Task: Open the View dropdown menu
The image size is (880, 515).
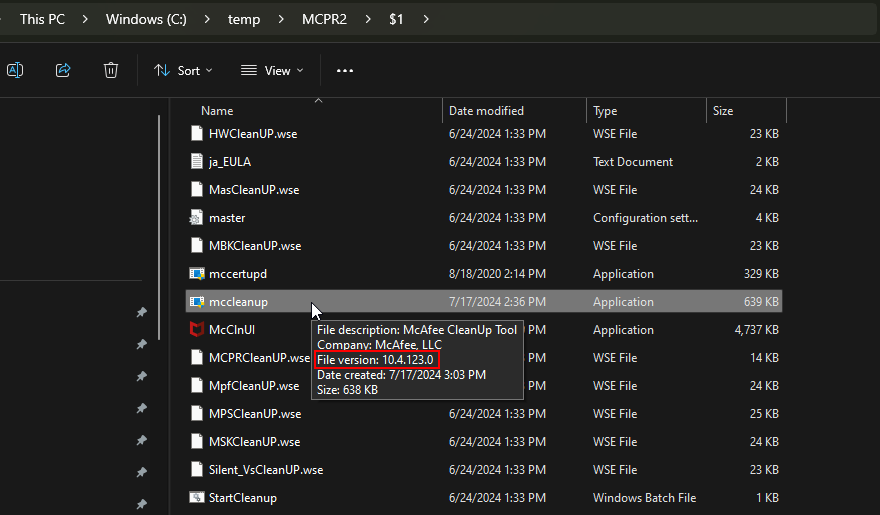Action: click(x=272, y=70)
